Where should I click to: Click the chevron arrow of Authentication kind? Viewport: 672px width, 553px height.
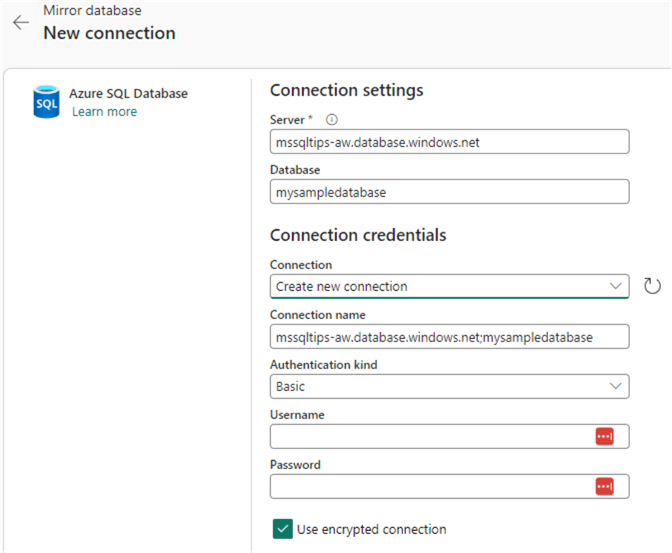(x=615, y=386)
